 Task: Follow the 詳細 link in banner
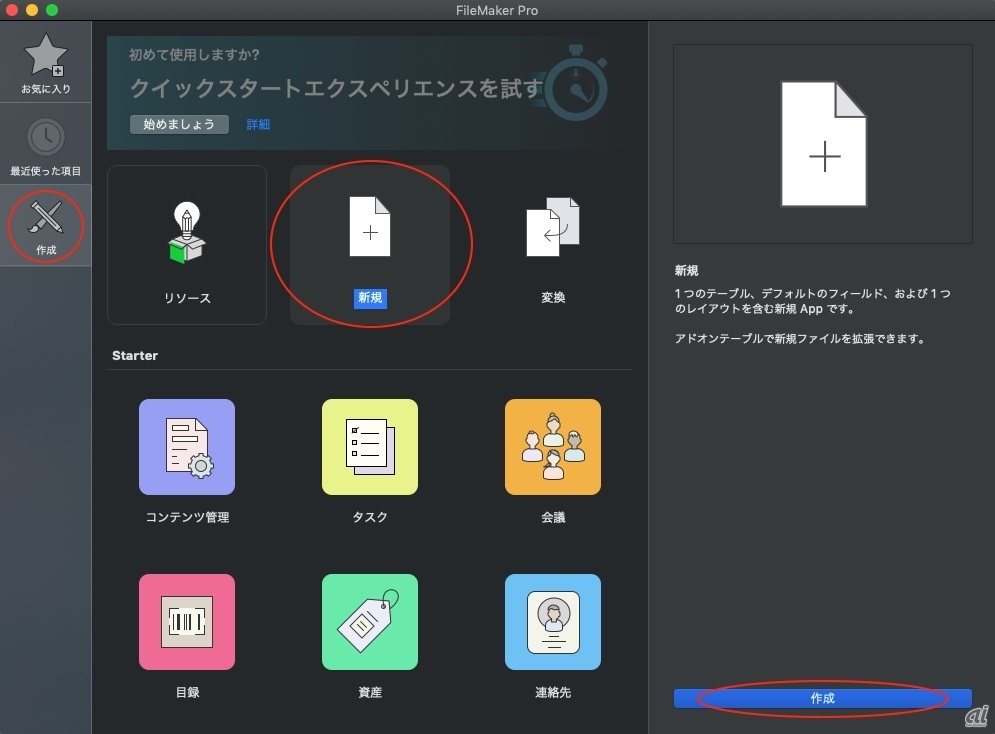tap(258, 125)
